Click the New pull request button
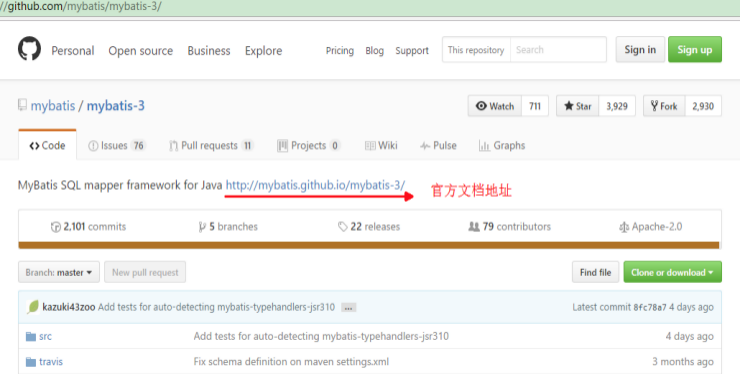The width and height of the screenshot is (742, 376). [145, 272]
